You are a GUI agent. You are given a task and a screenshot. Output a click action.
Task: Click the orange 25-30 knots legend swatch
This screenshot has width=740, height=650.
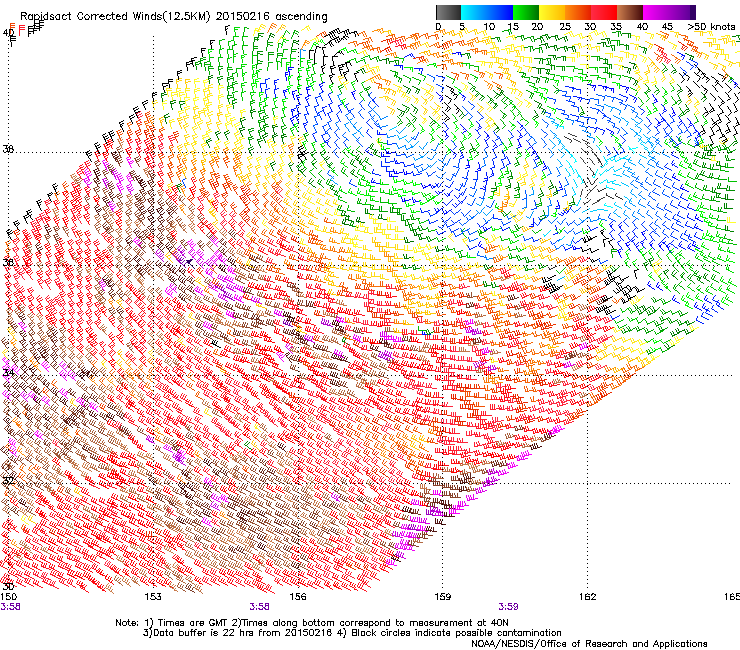click(578, 12)
